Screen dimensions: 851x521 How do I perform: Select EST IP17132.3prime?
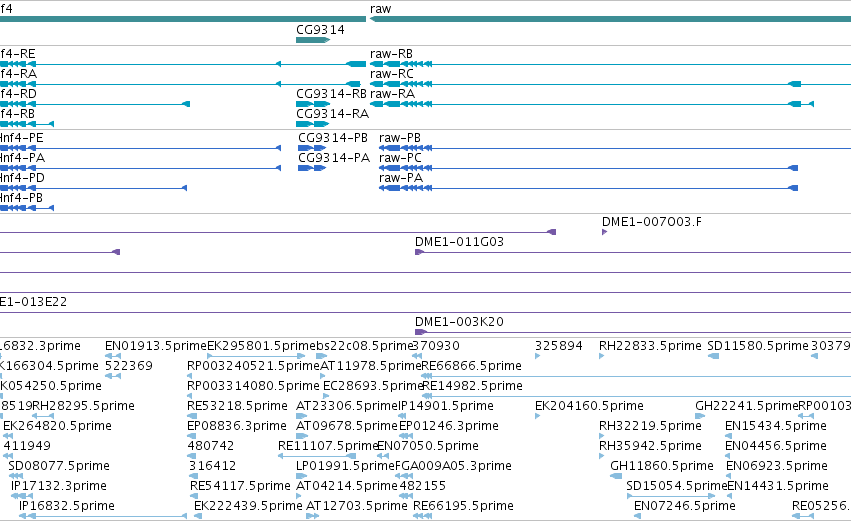pyautogui.click(x=22, y=497)
